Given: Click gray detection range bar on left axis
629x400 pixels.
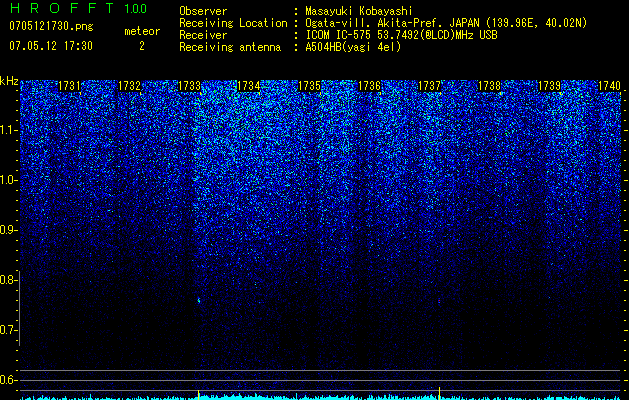Looking at the screenshot, I should point(19,308).
